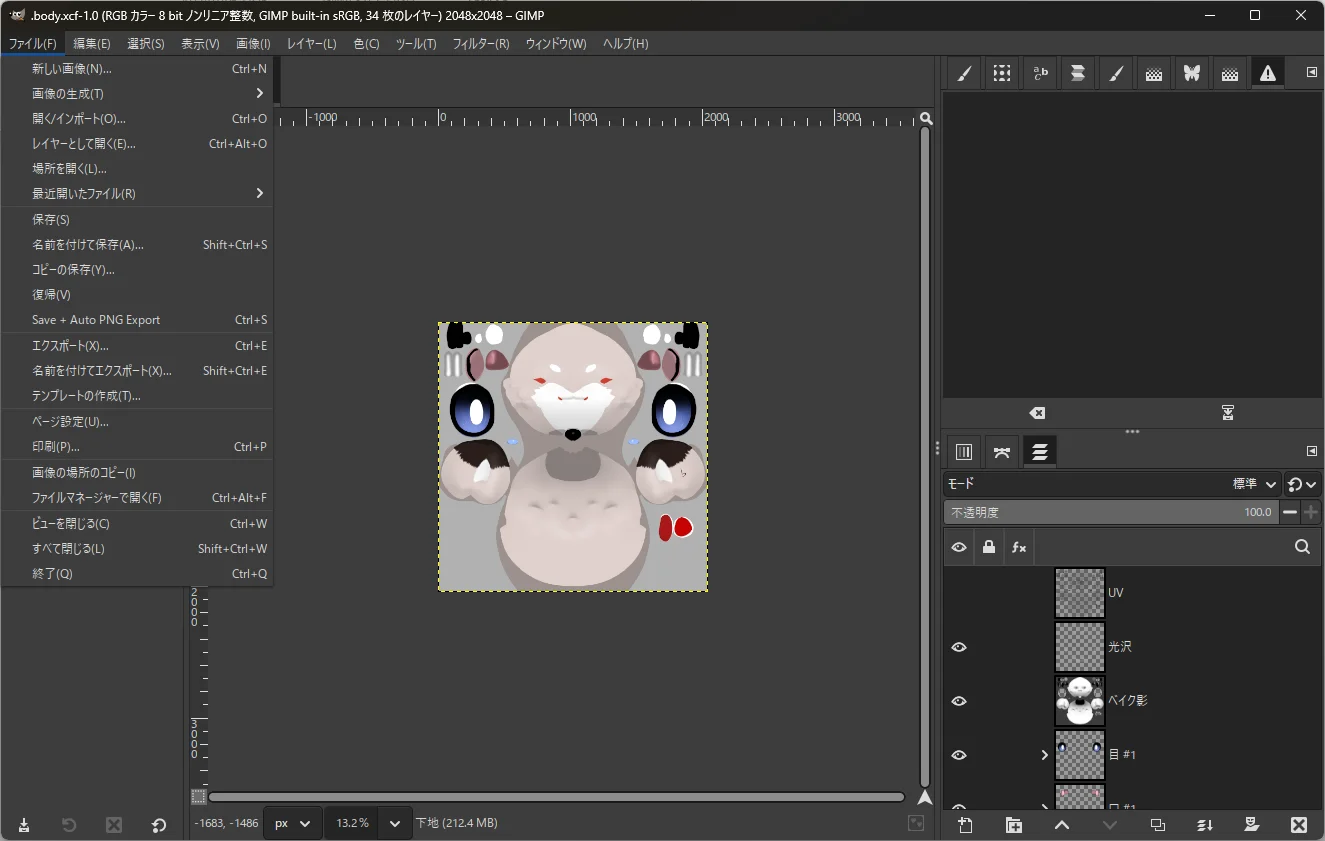The image size is (1325, 841).
Task: Toggle the quick mask button below vertical ruler
Action: (x=199, y=797)
